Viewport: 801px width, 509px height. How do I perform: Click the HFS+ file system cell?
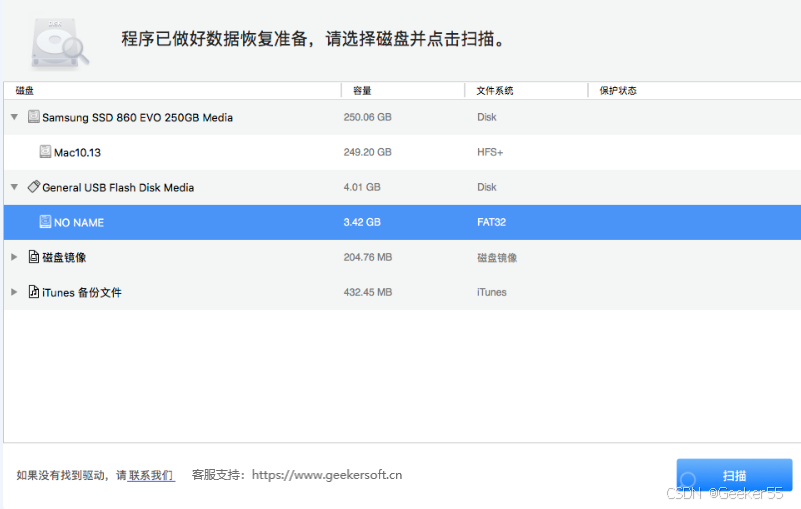[x=490, y=152]
